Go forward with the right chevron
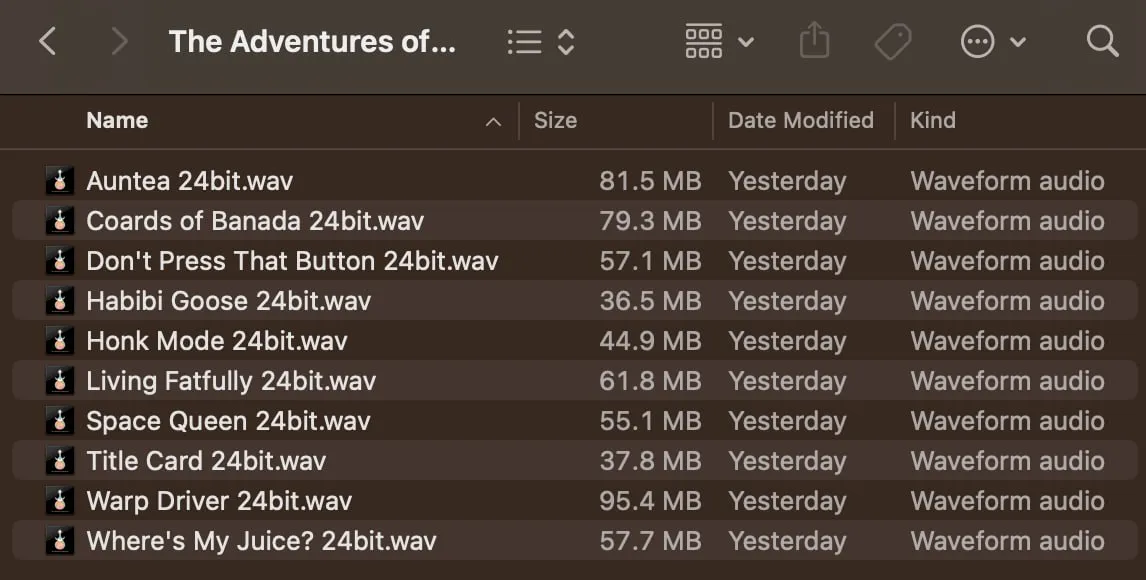Image resolution: width=1146 pixels, height=580 pixels. click(x=119, y=42)
